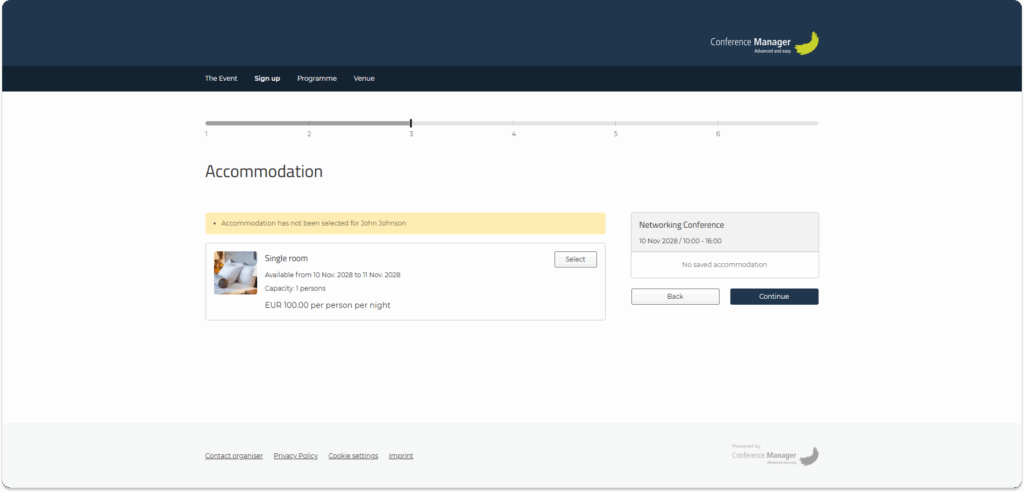Open The Event menu item
This screenshot has height=492, width=1024.
point(221,78)
